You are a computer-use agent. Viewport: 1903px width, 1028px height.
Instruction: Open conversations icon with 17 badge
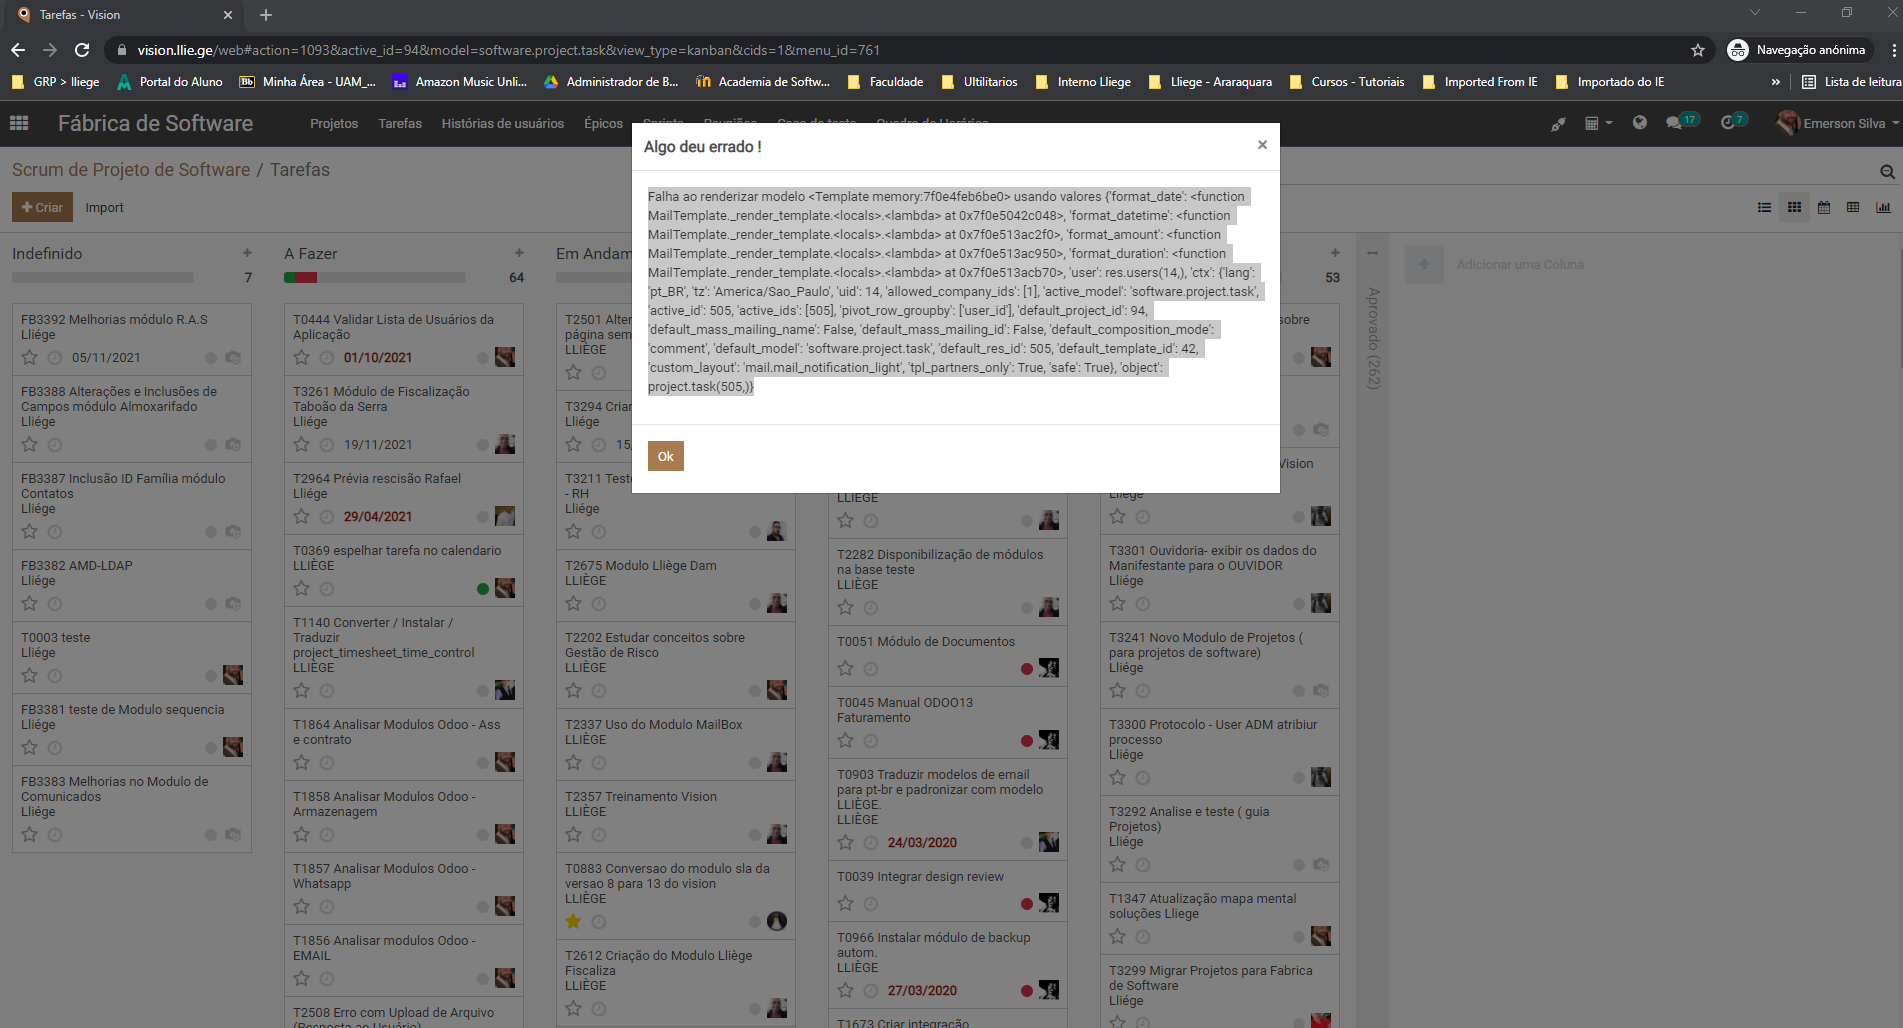point(1674,123)
